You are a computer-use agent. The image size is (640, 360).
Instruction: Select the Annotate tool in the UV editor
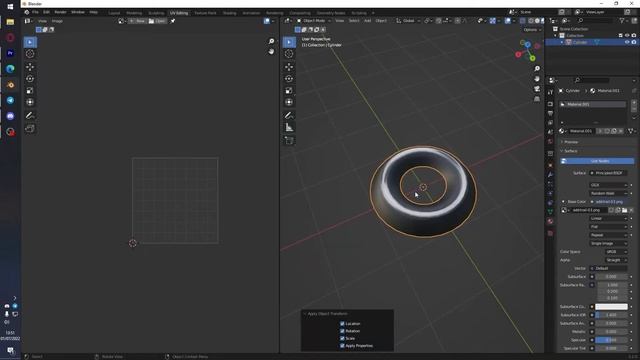click(30, 116)
